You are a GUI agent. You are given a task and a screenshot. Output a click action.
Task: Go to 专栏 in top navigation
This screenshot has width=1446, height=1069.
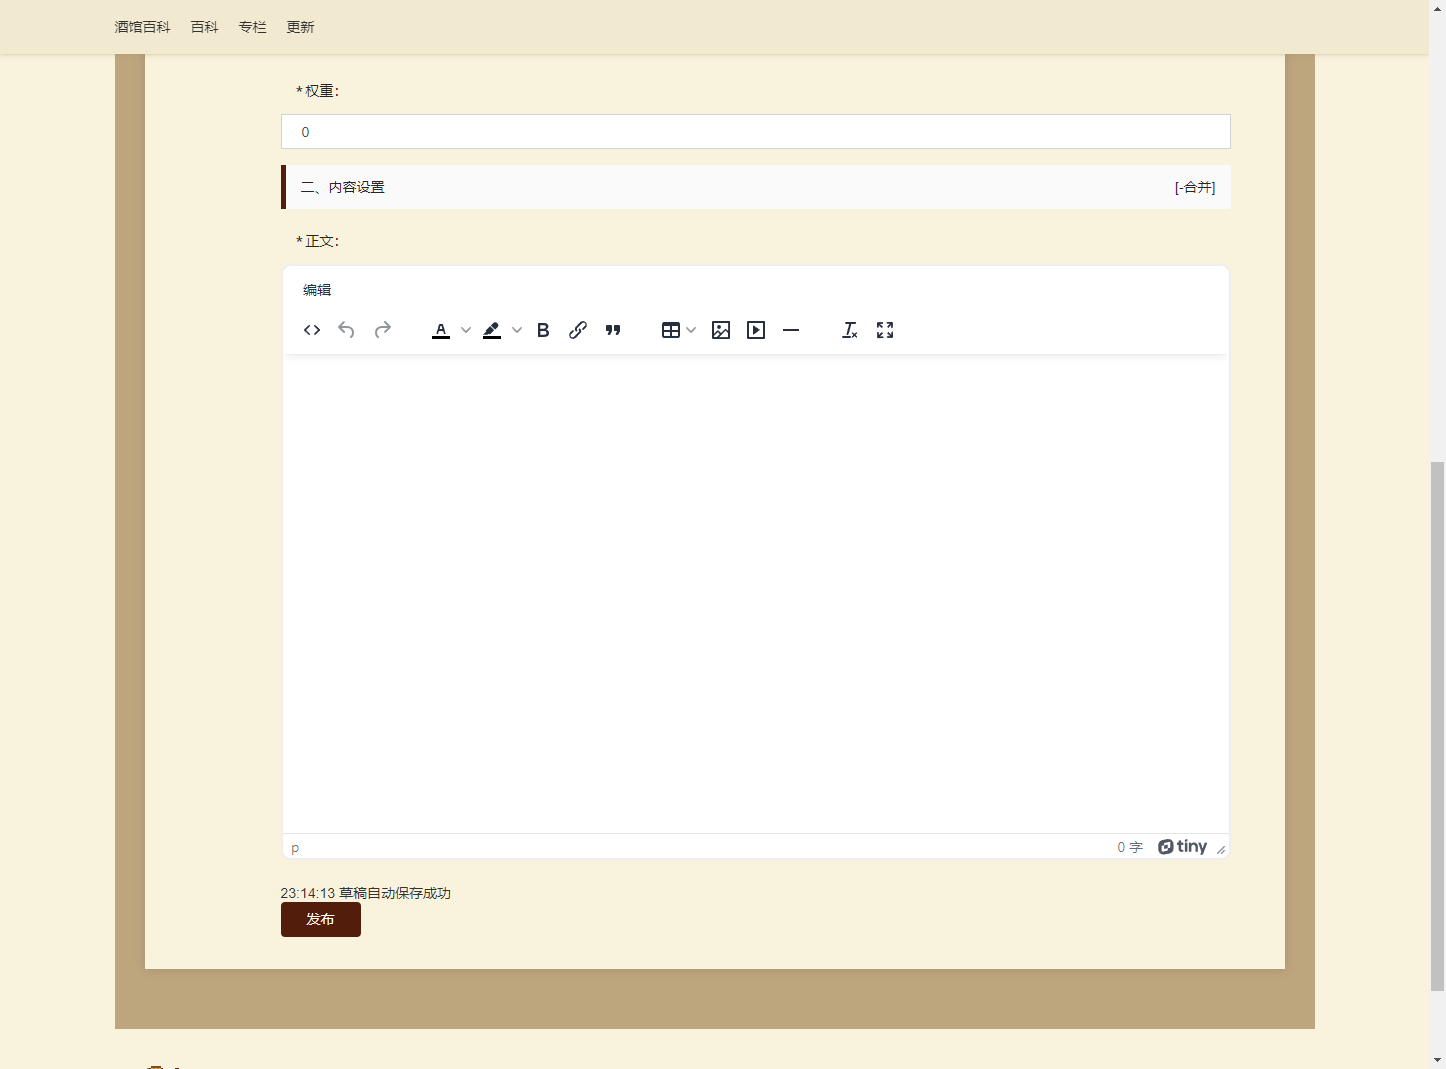pyautogui.click(x=252, y=27)
